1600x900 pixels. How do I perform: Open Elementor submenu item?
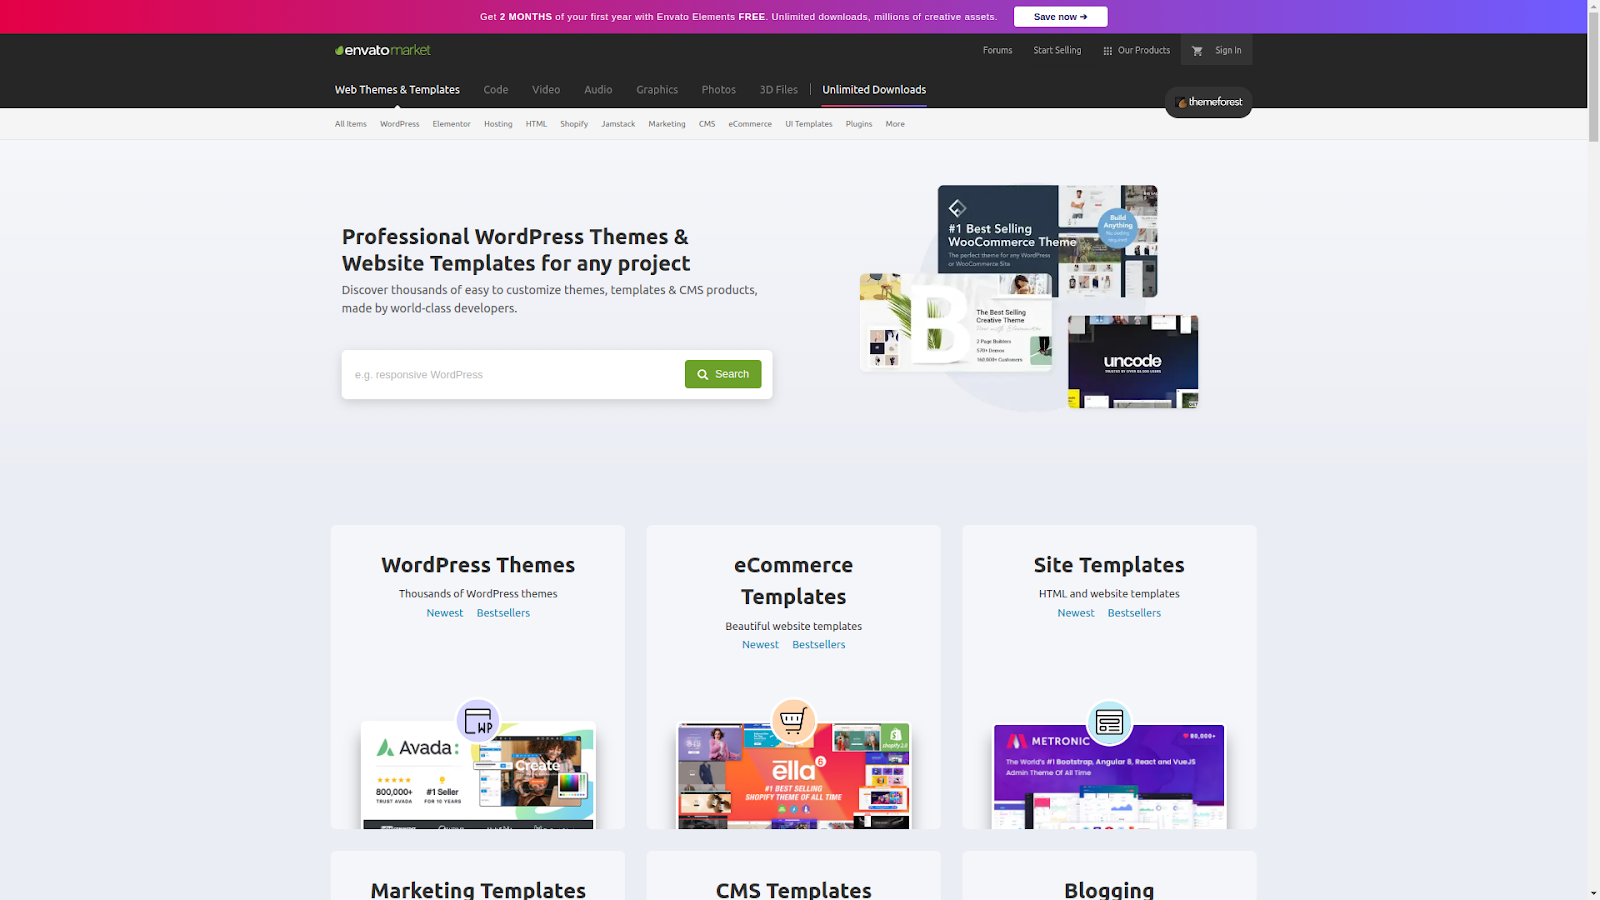point(451,124)
